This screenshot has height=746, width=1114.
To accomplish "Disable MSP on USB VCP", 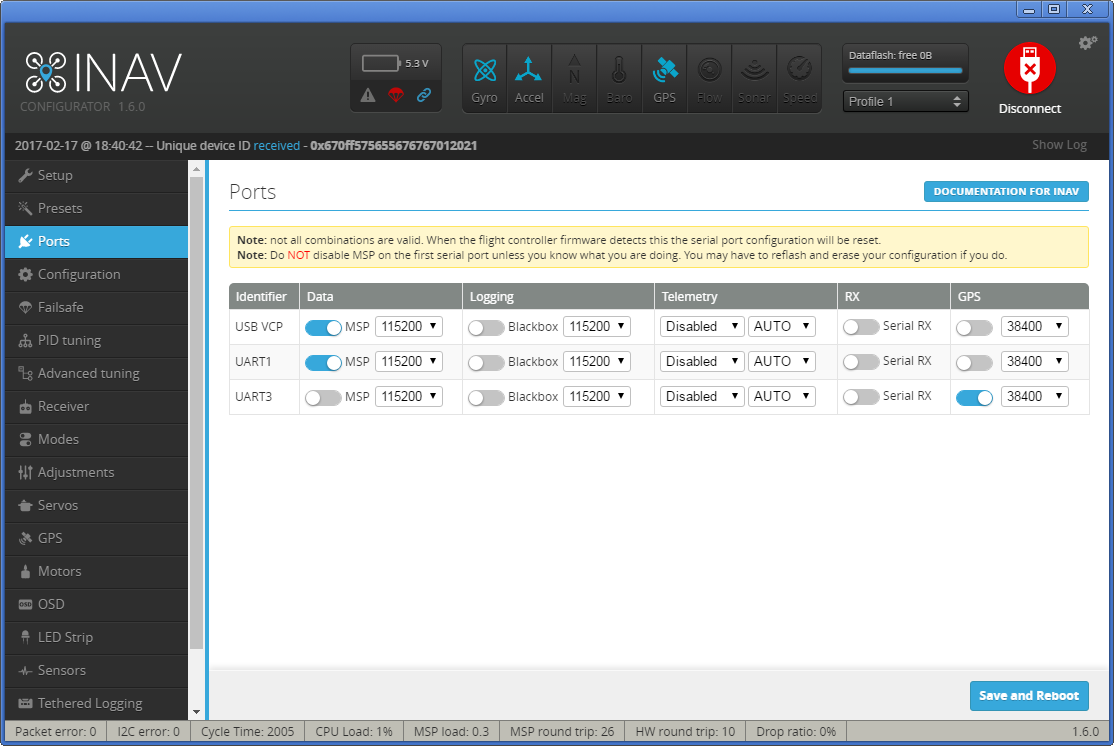I will [323, 327].
